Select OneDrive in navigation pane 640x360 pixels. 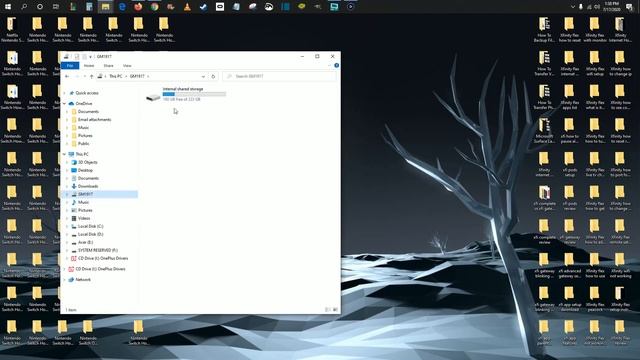(x=84, y=104)
